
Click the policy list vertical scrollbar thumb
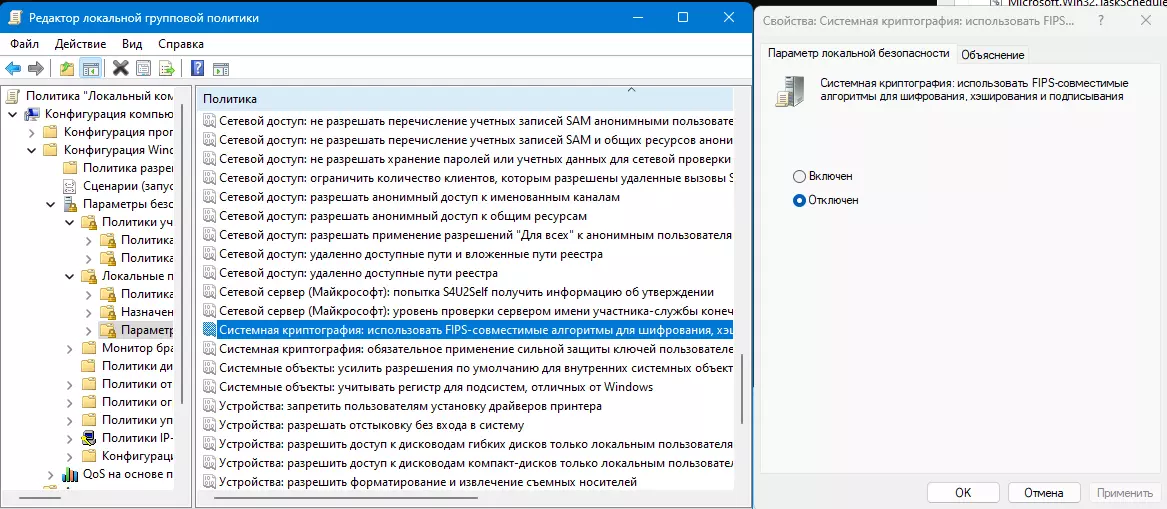tap(741, 388)
